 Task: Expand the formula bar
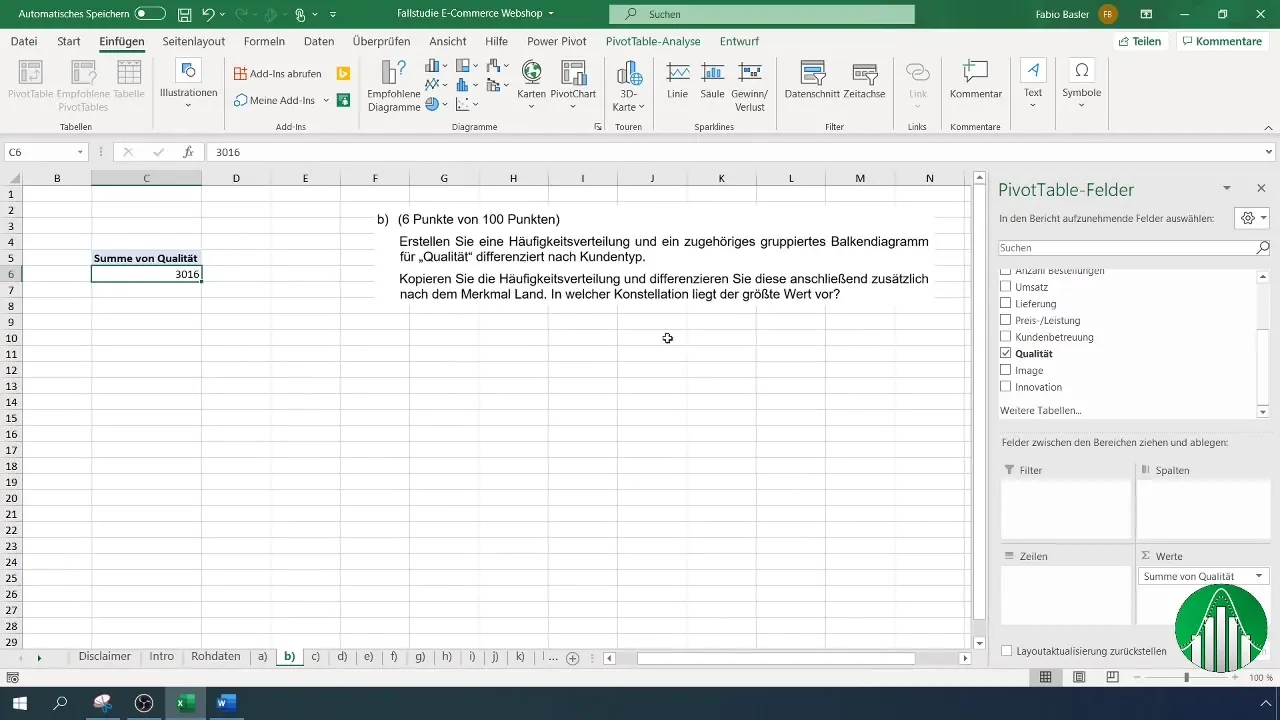click(x=1269, y=152)
